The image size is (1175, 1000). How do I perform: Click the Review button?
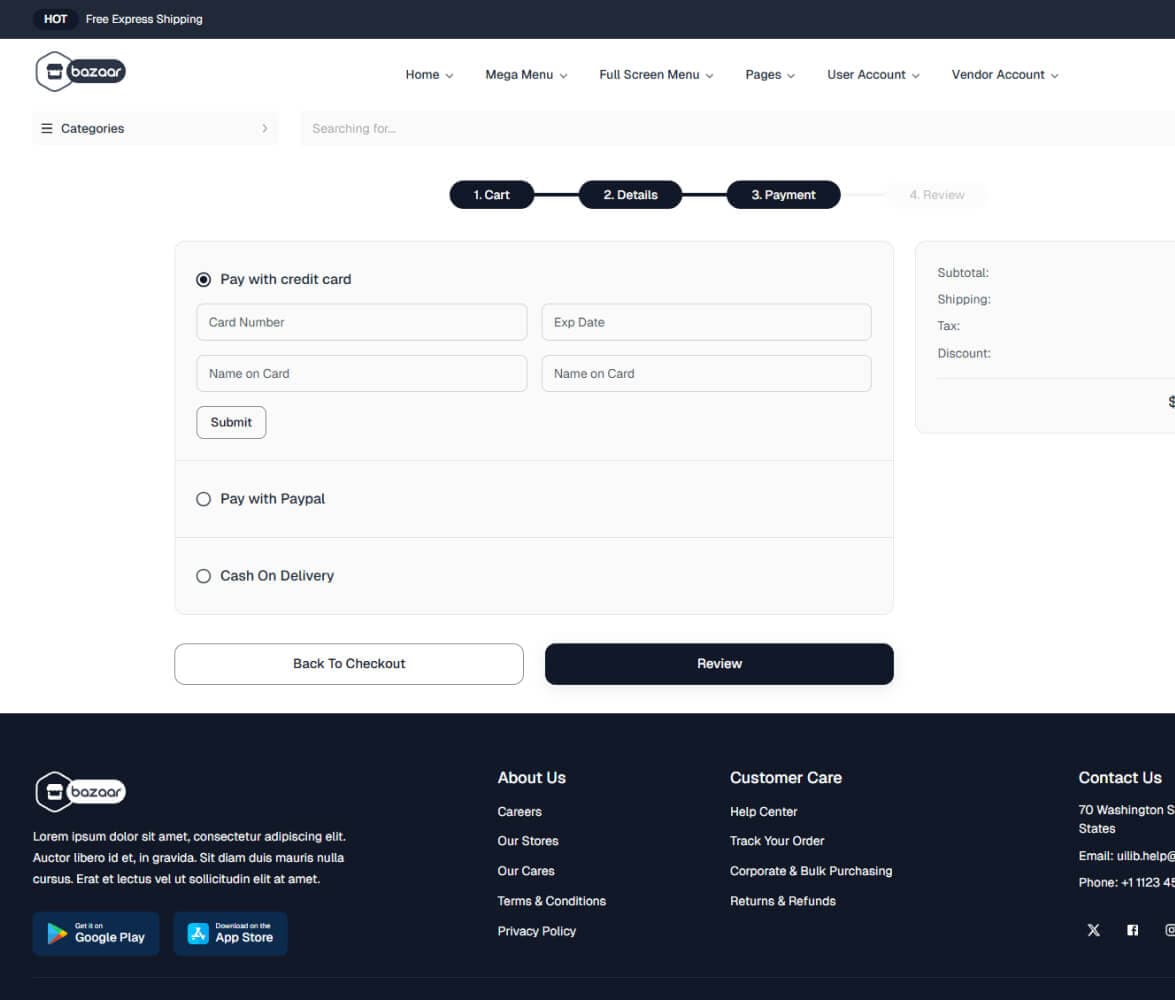tap(718, 663)
